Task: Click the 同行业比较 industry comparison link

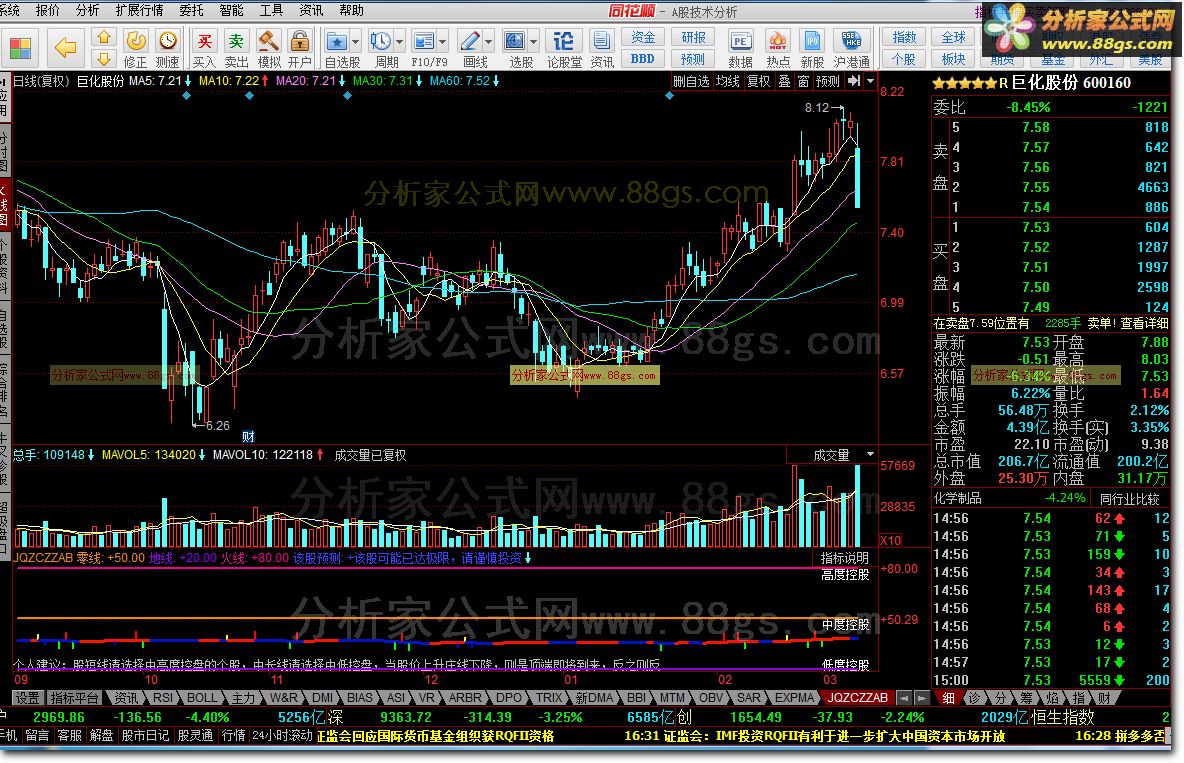Action: click(x=1130, y=499)
